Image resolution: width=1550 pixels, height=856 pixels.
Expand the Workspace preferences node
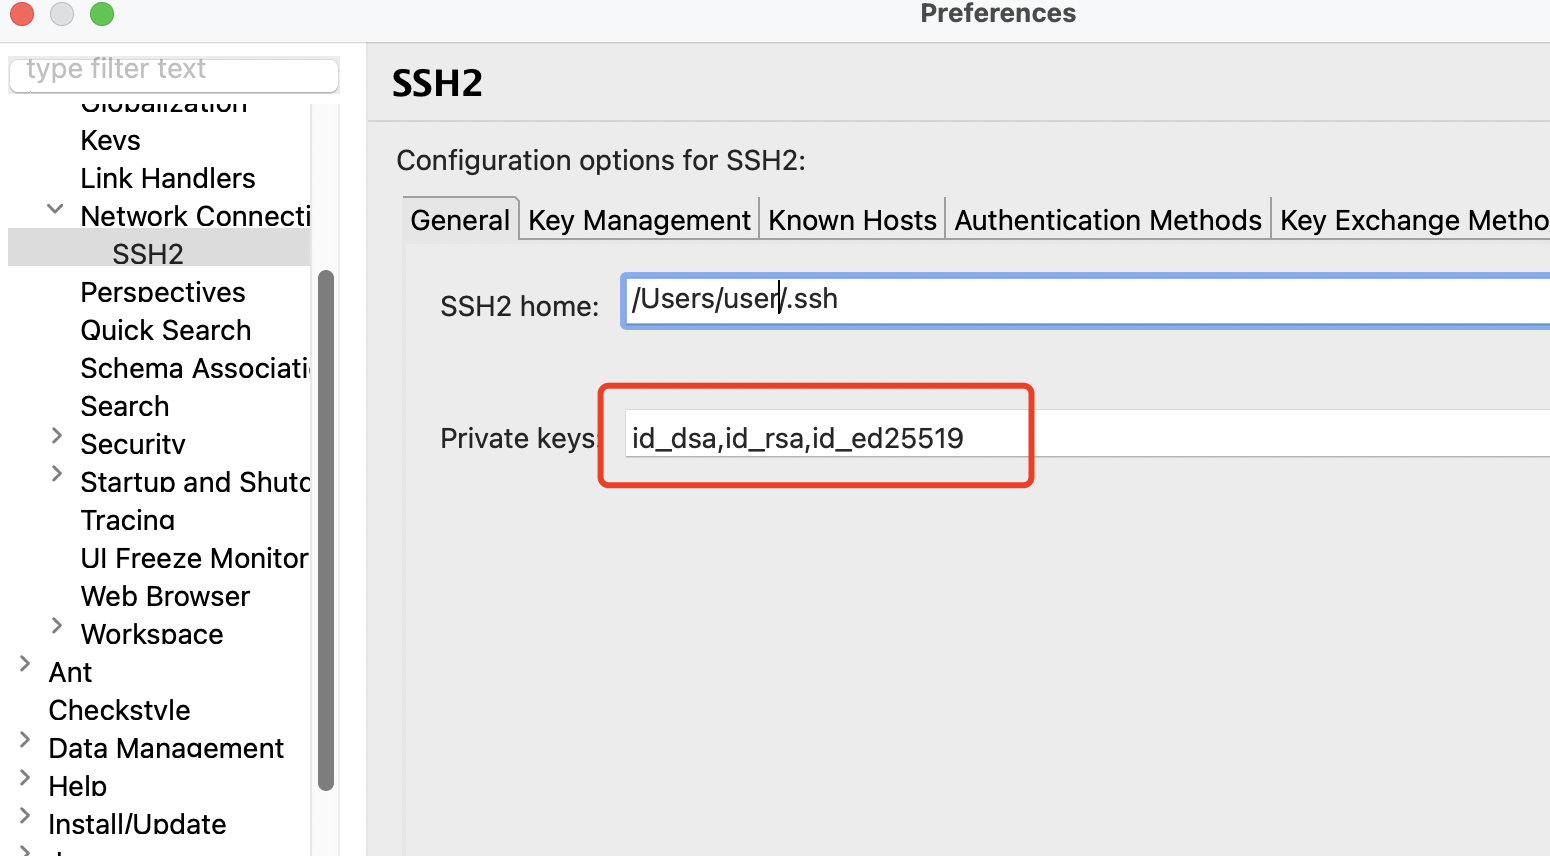click(x=57, y=625)
